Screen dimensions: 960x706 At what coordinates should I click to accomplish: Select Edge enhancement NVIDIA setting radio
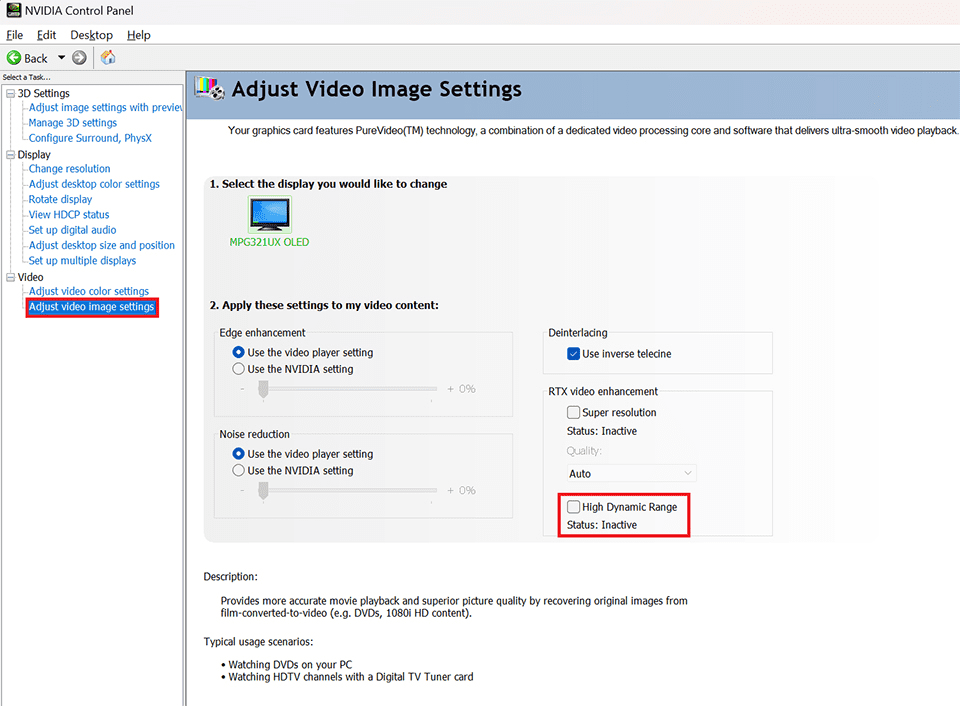pyautogui.click(x=238, y=369)
